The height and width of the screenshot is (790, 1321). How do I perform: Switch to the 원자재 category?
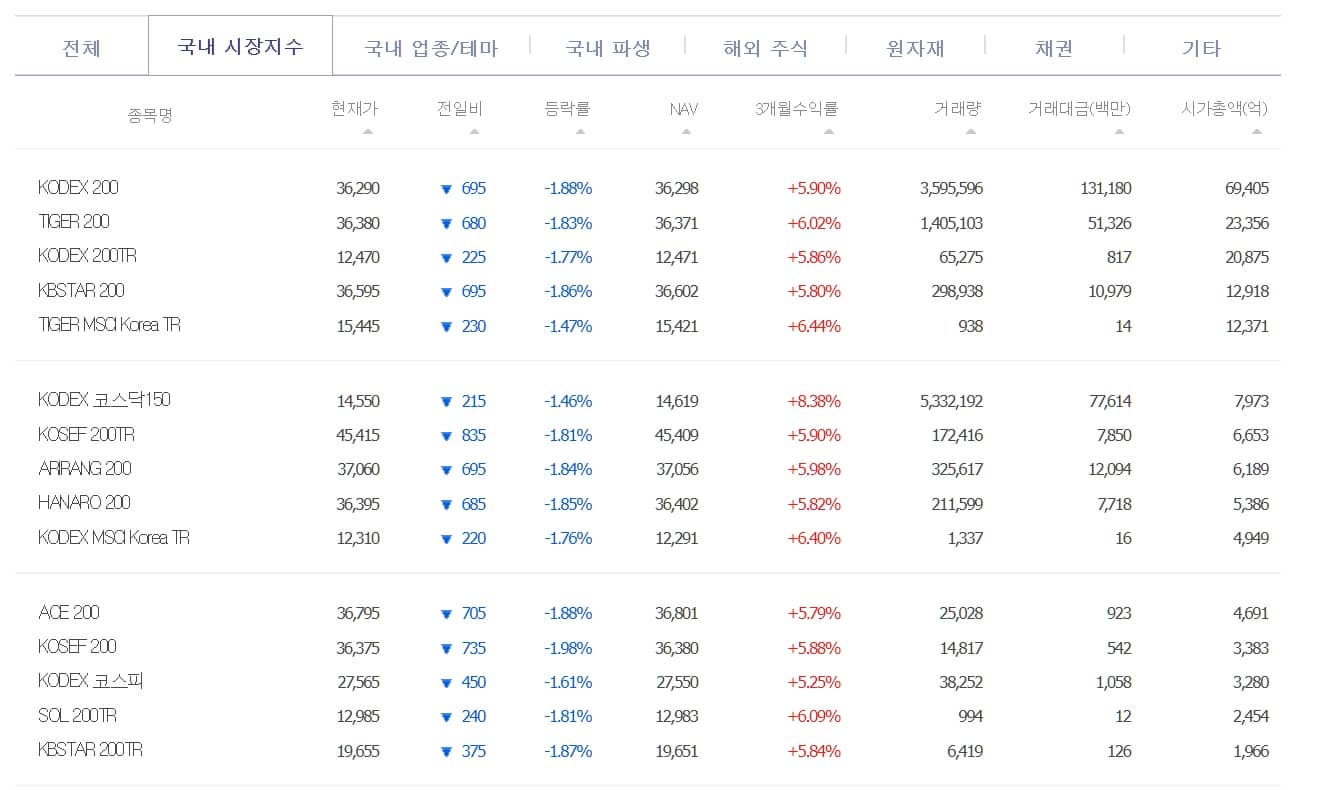(x=913, y=46)
